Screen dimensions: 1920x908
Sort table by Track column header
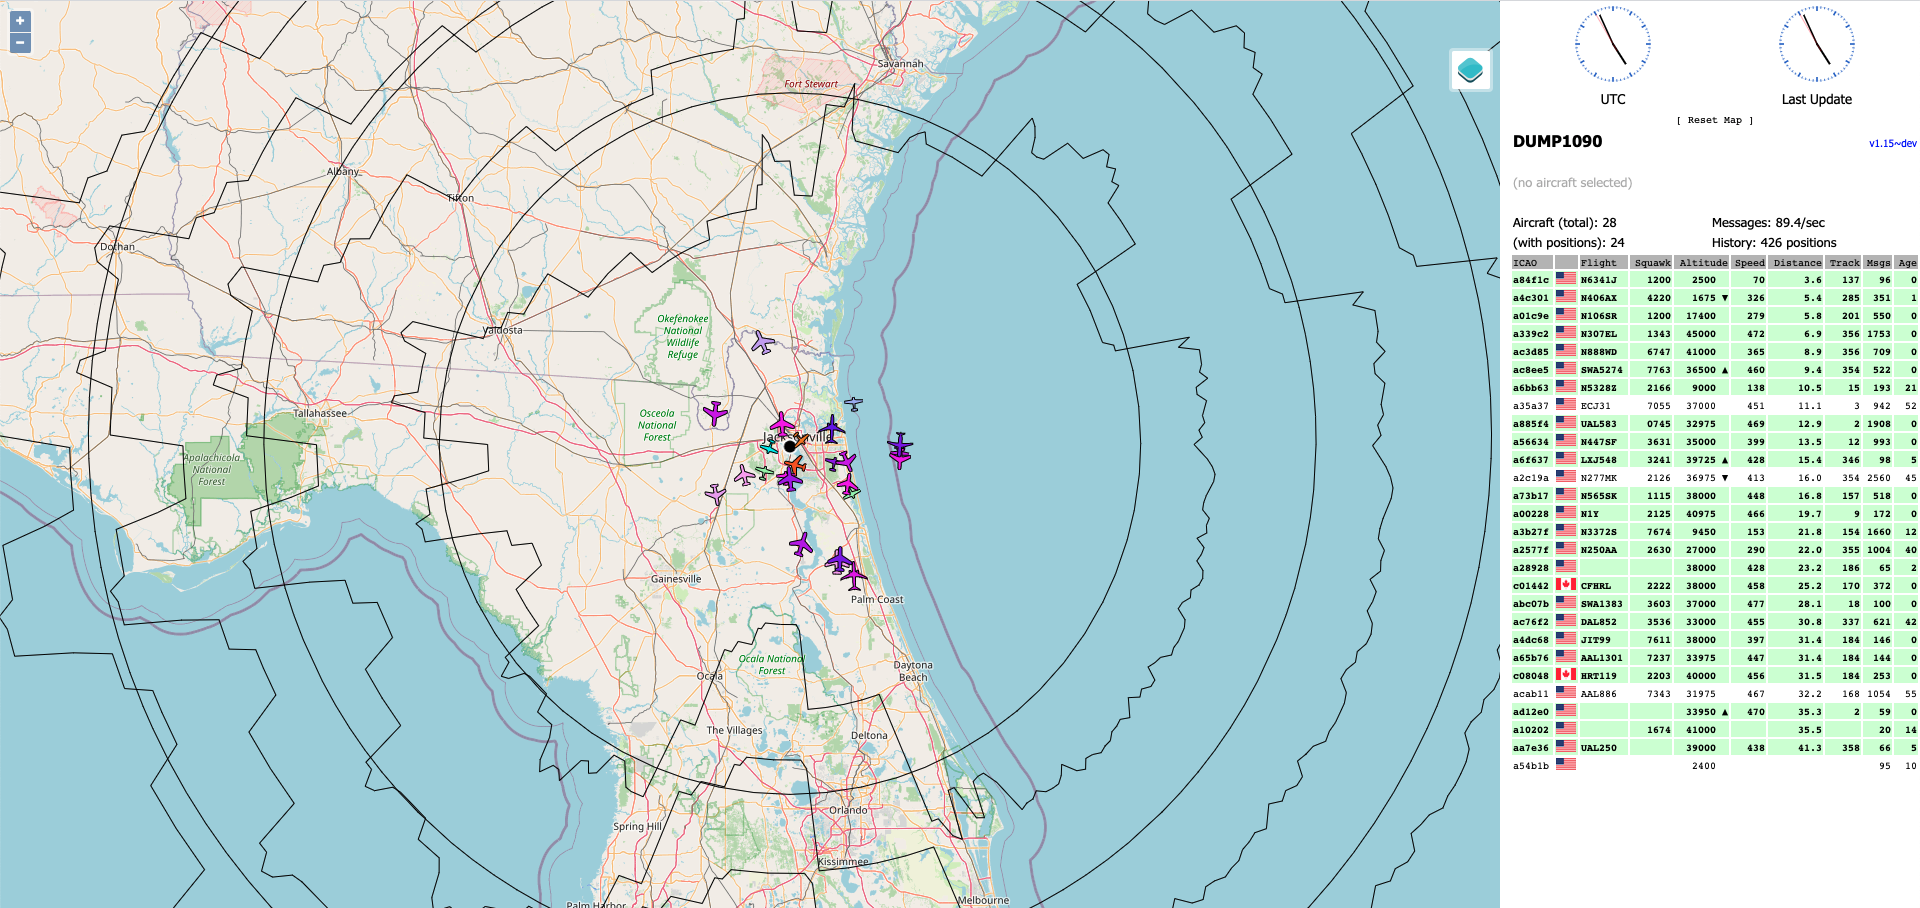click(x=1844, y=263)
